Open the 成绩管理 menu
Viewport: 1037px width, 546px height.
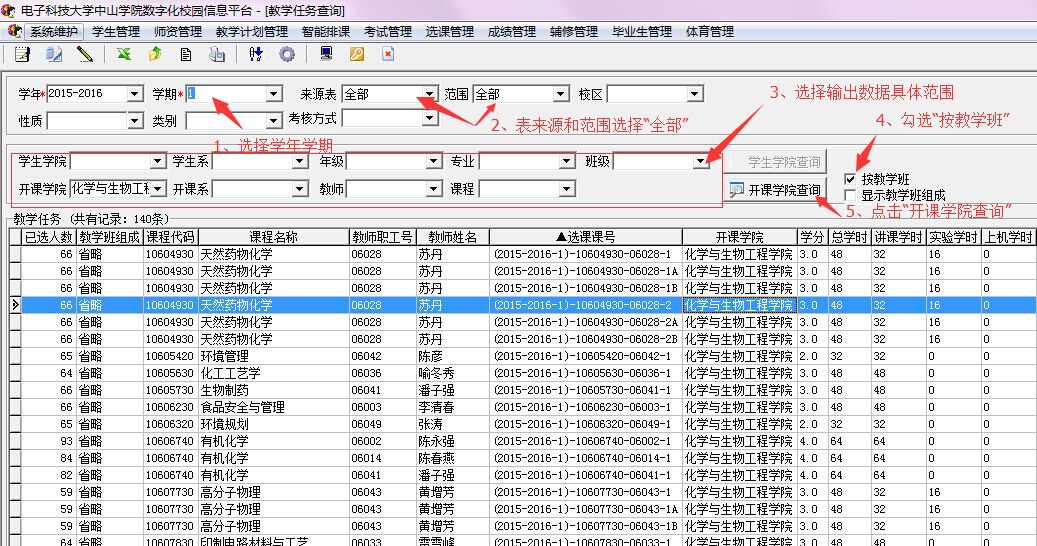(512, 31)
